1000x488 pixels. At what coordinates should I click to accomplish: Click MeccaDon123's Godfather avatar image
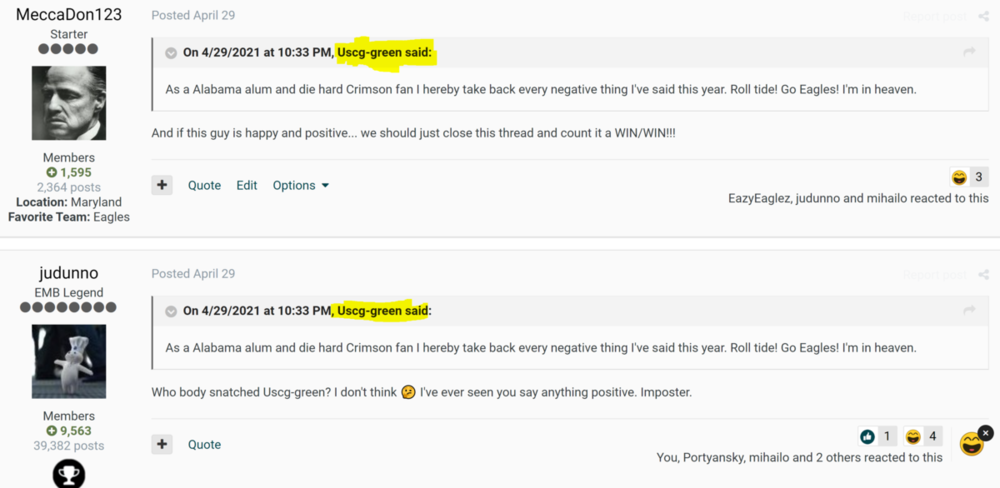pyautogui.click(x=69, y=103)
